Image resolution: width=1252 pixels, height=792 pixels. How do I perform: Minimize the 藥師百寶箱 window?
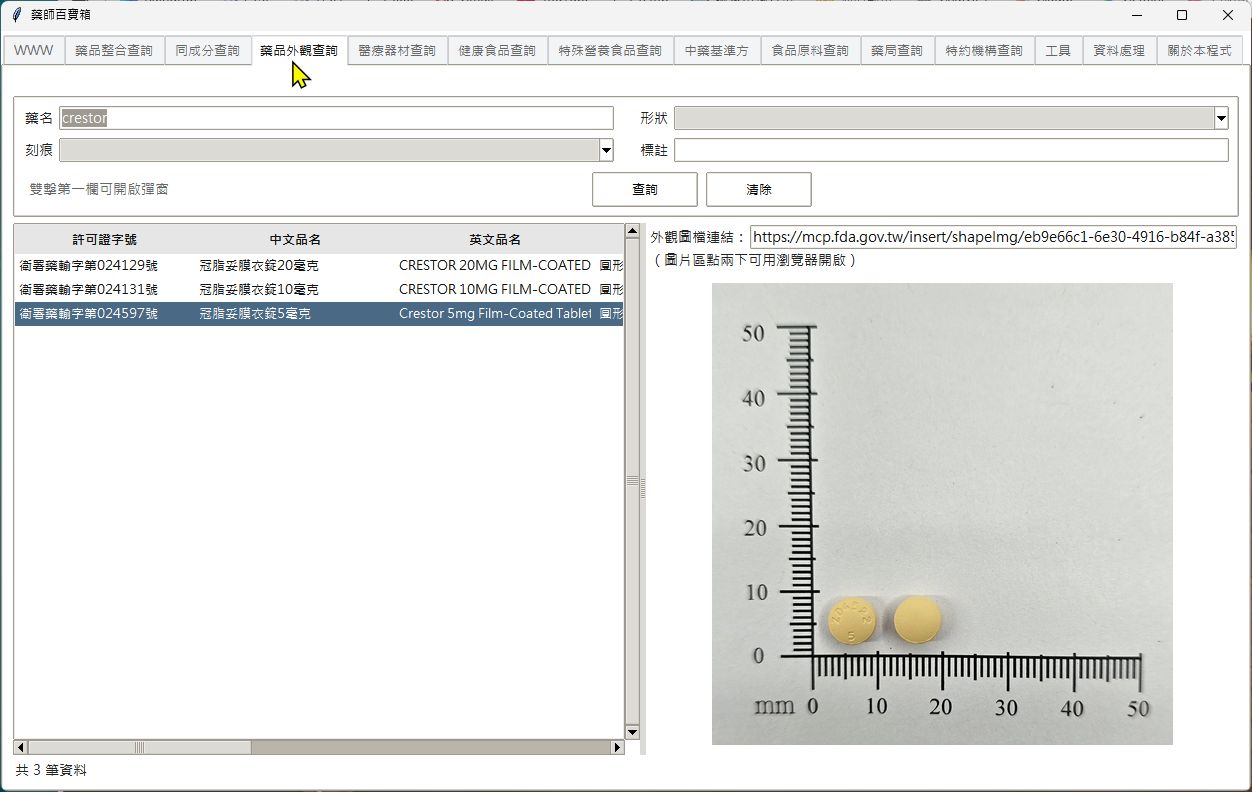pos(1137,15)
